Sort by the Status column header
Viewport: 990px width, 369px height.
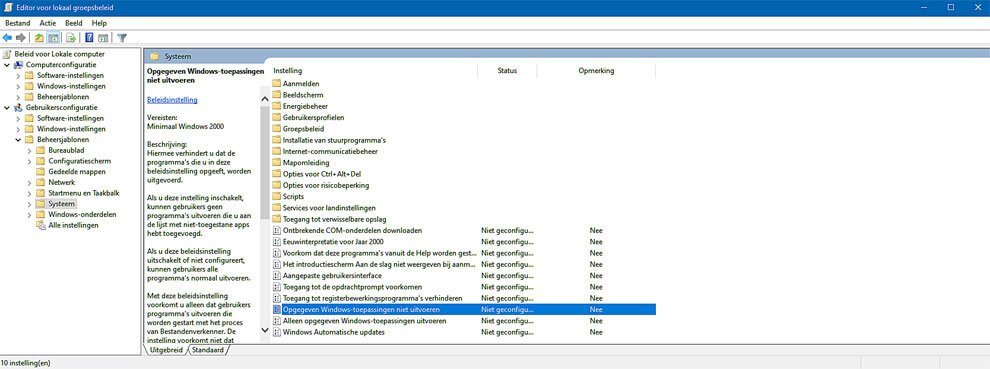[x=507, y=71]
